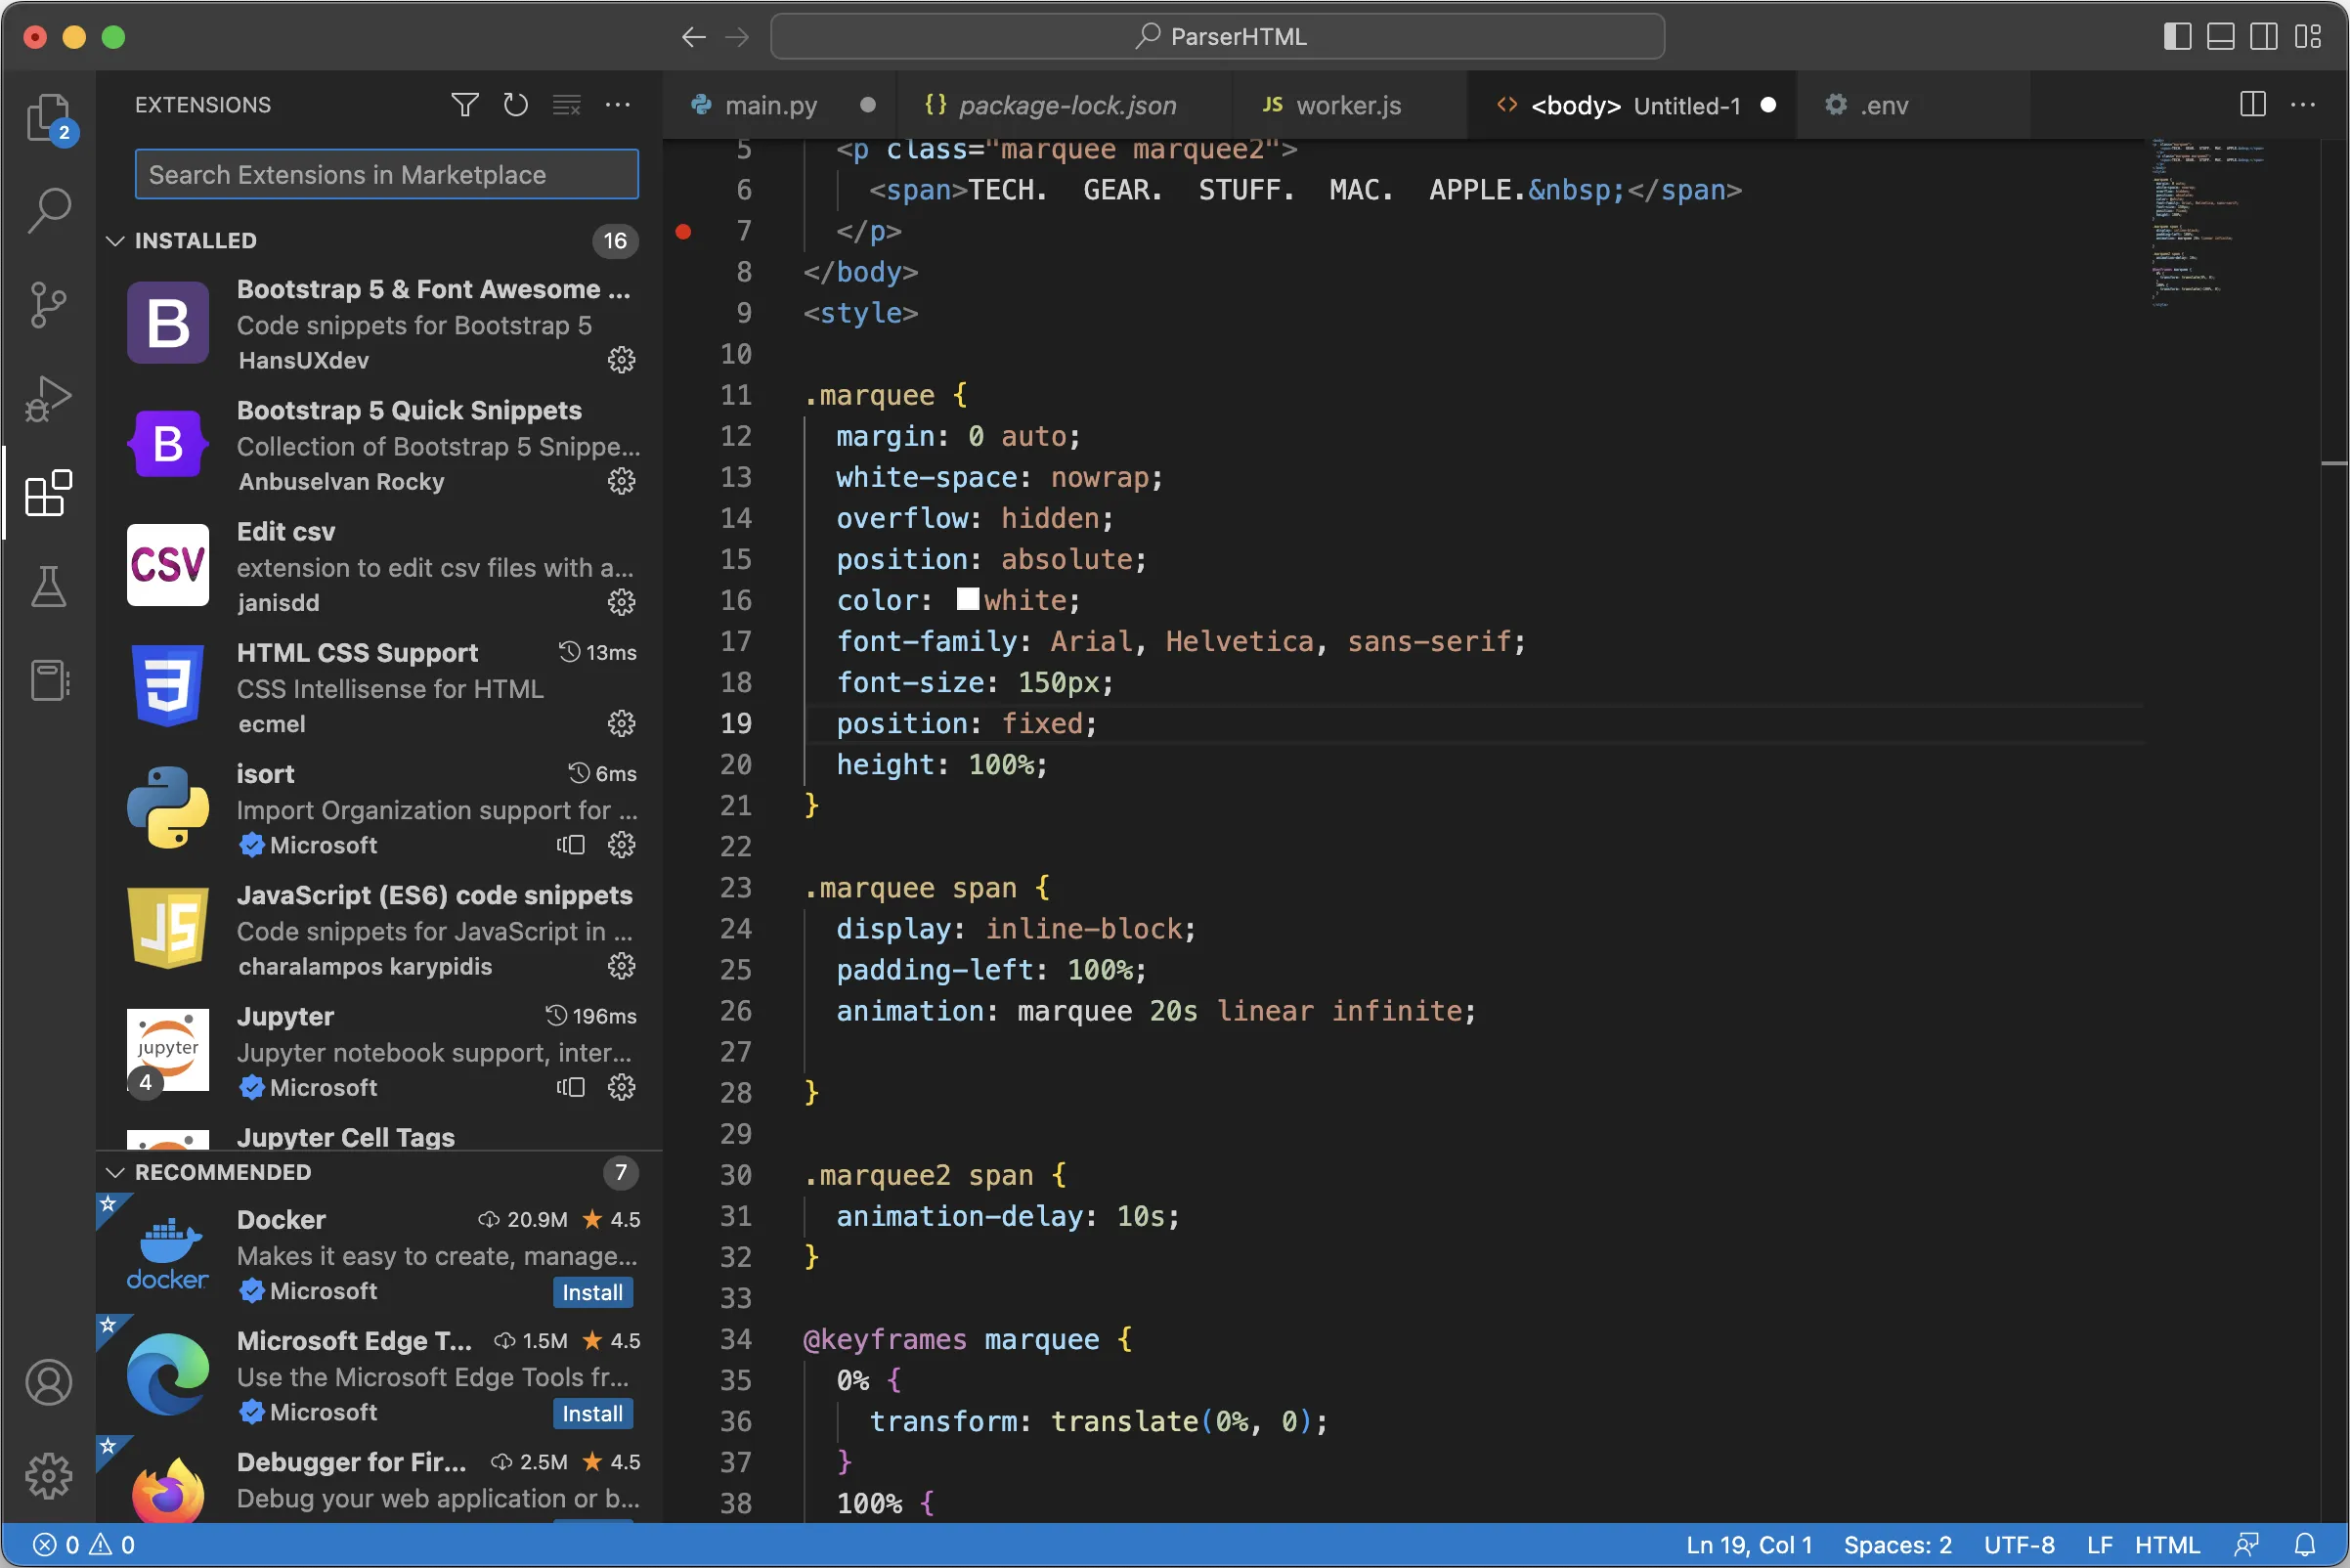2350x1568 pixels.
Task: Click the installed extensions count badge 16
Action: point(615,241)
